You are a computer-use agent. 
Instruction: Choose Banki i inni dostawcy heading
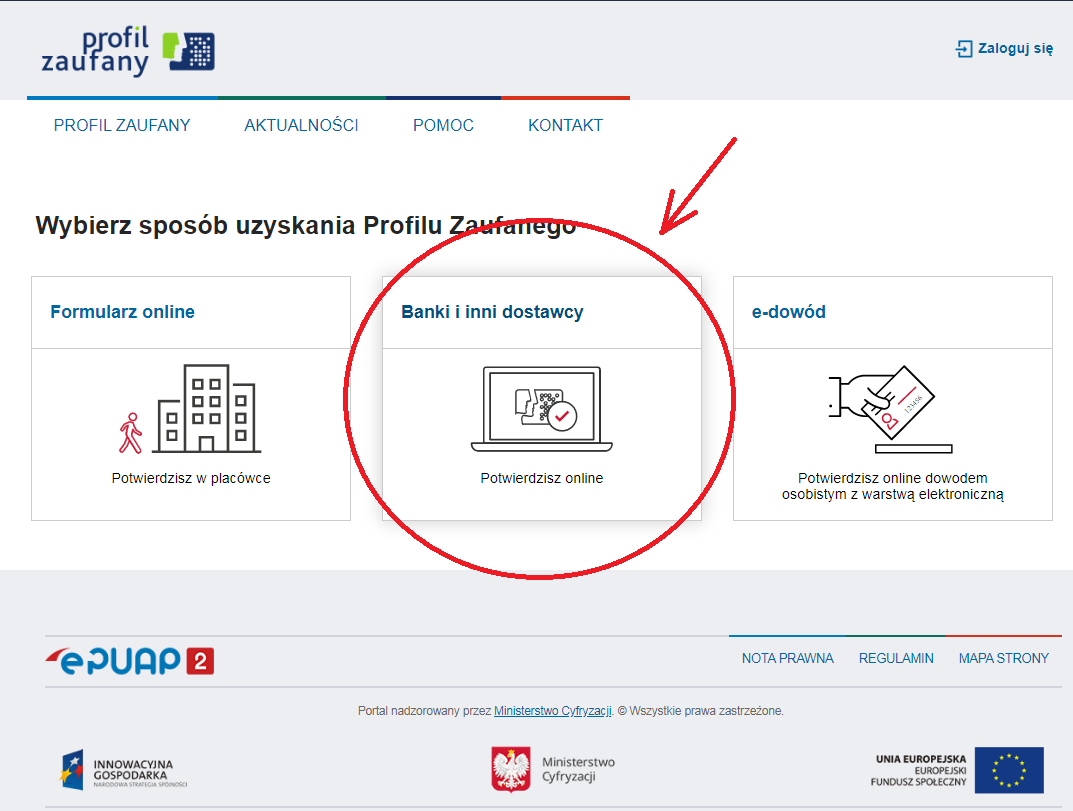pos(492,312)
